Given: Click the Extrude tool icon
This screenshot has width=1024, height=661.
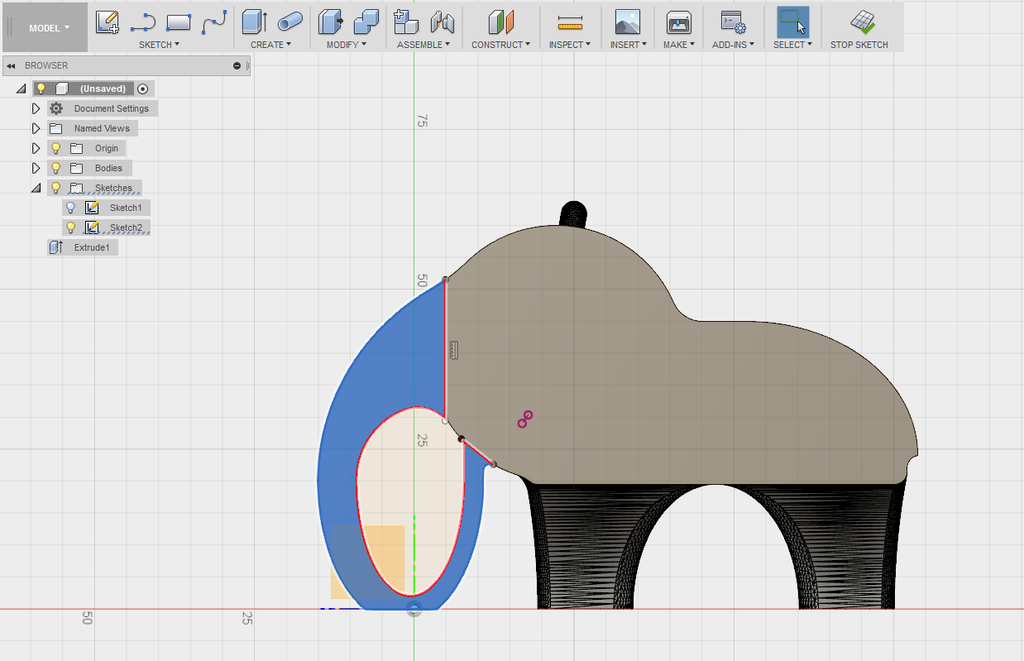Looking at the screenshot, I should point(254,21).
